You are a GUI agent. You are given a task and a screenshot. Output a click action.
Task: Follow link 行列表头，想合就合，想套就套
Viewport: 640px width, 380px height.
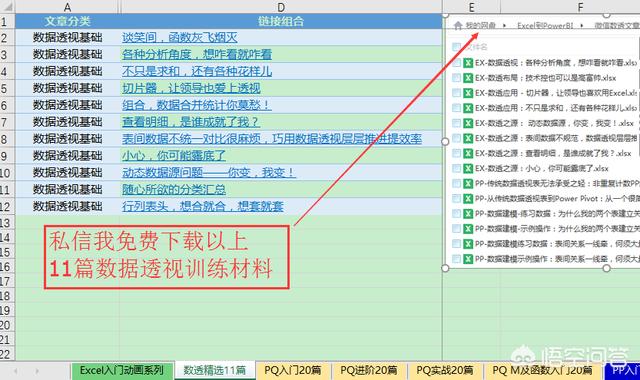202,206
